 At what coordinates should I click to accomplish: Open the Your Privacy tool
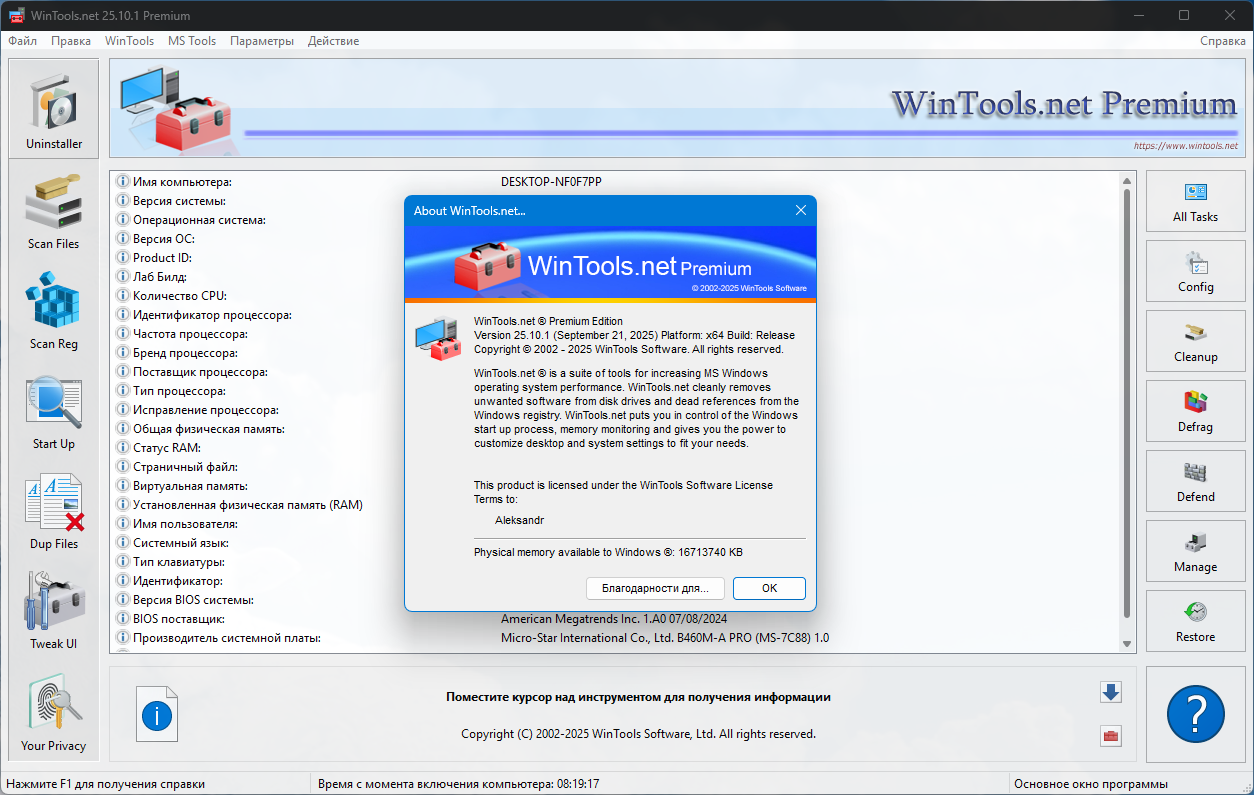(x=54, y=713)
